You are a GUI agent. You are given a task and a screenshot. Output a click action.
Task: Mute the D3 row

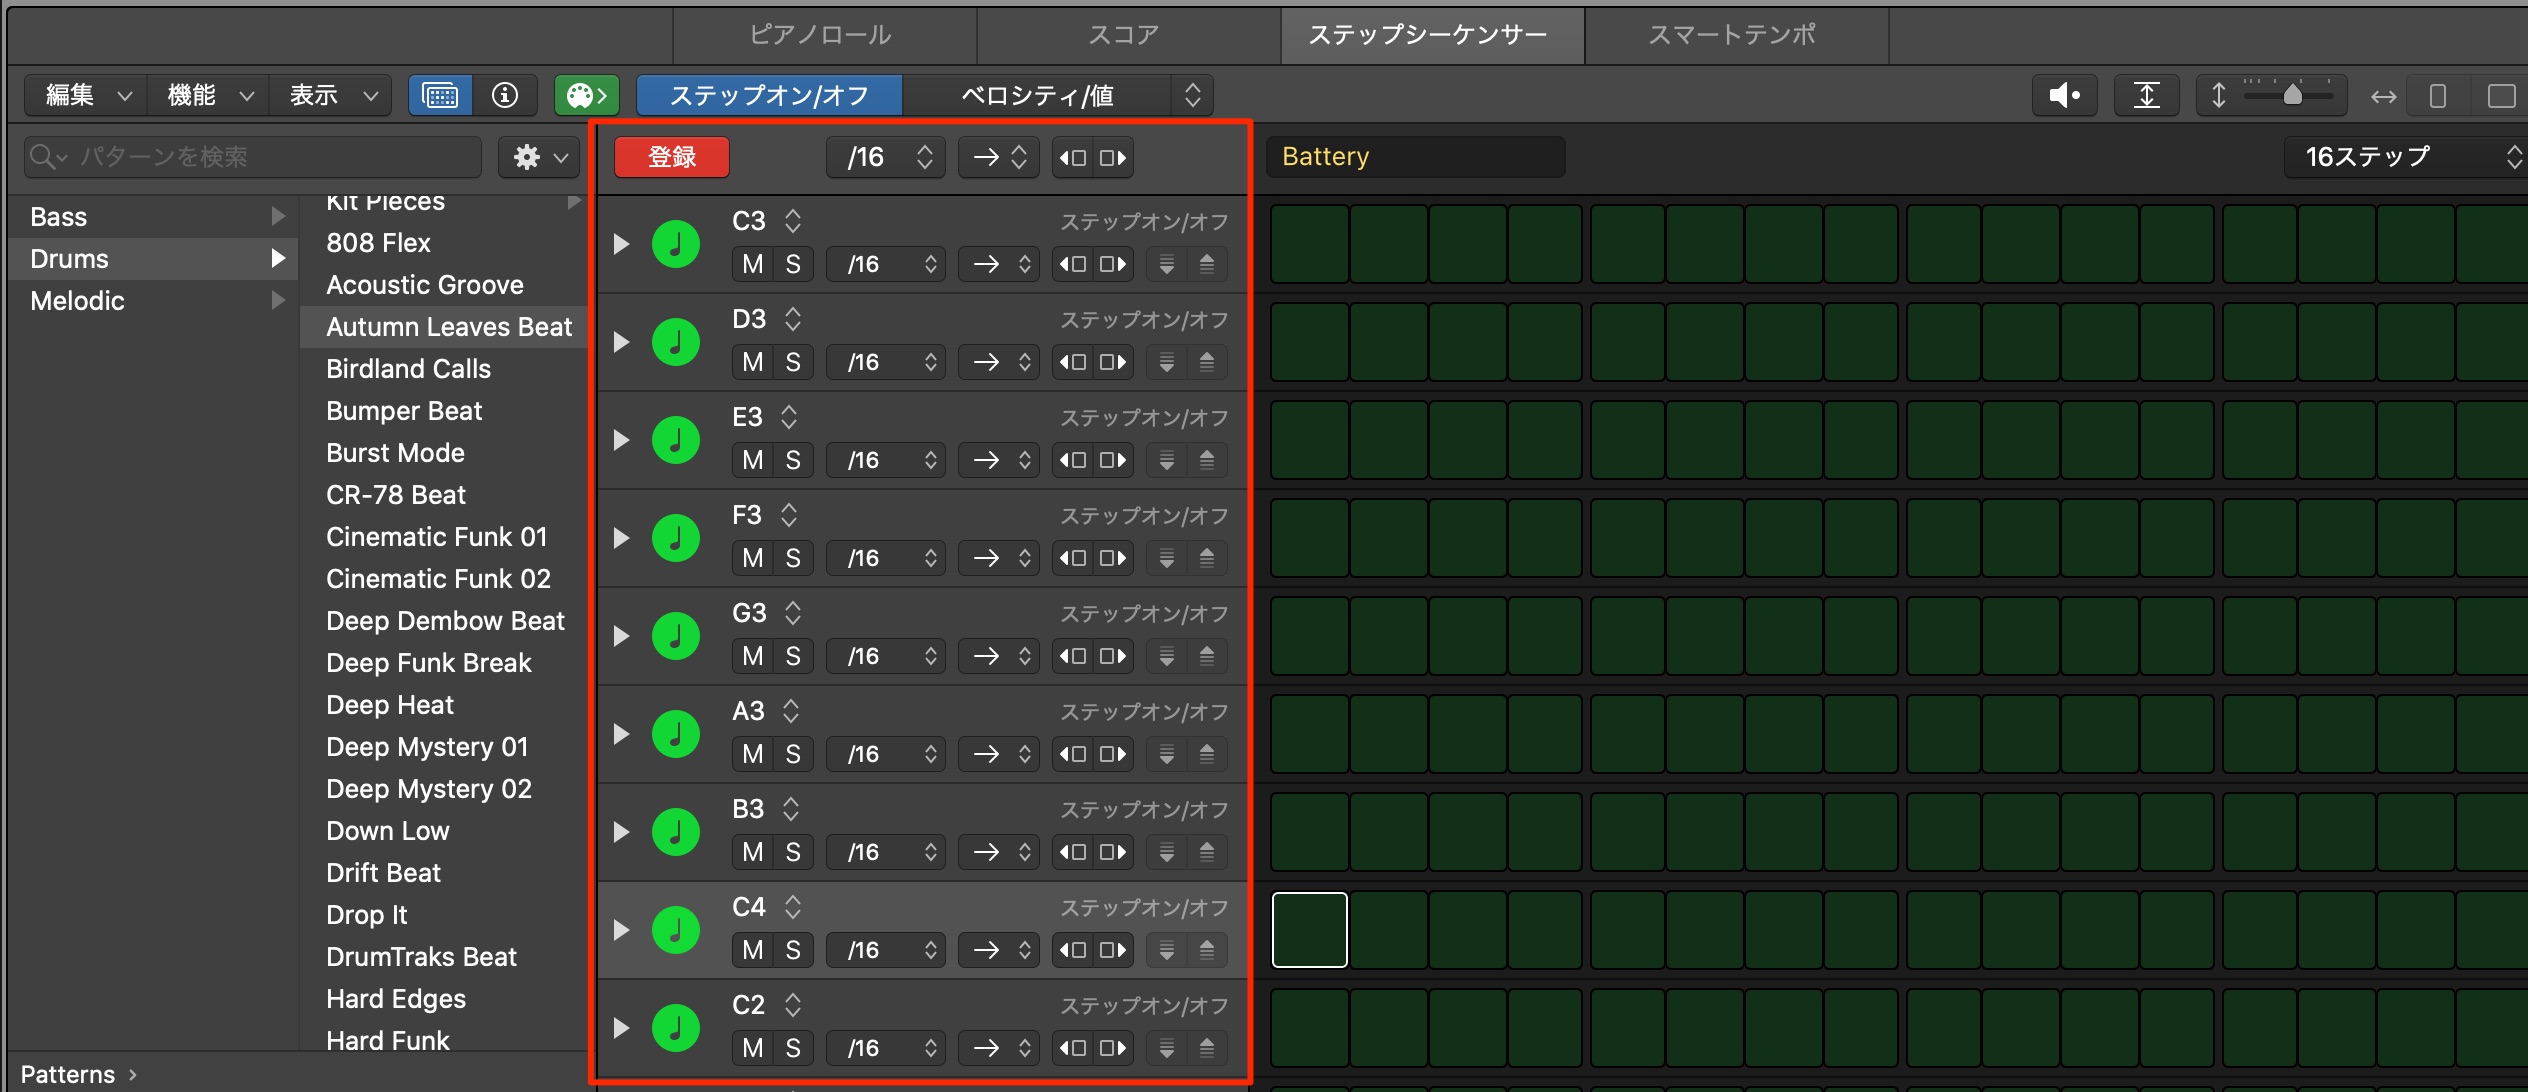click(x=753, y=362)
